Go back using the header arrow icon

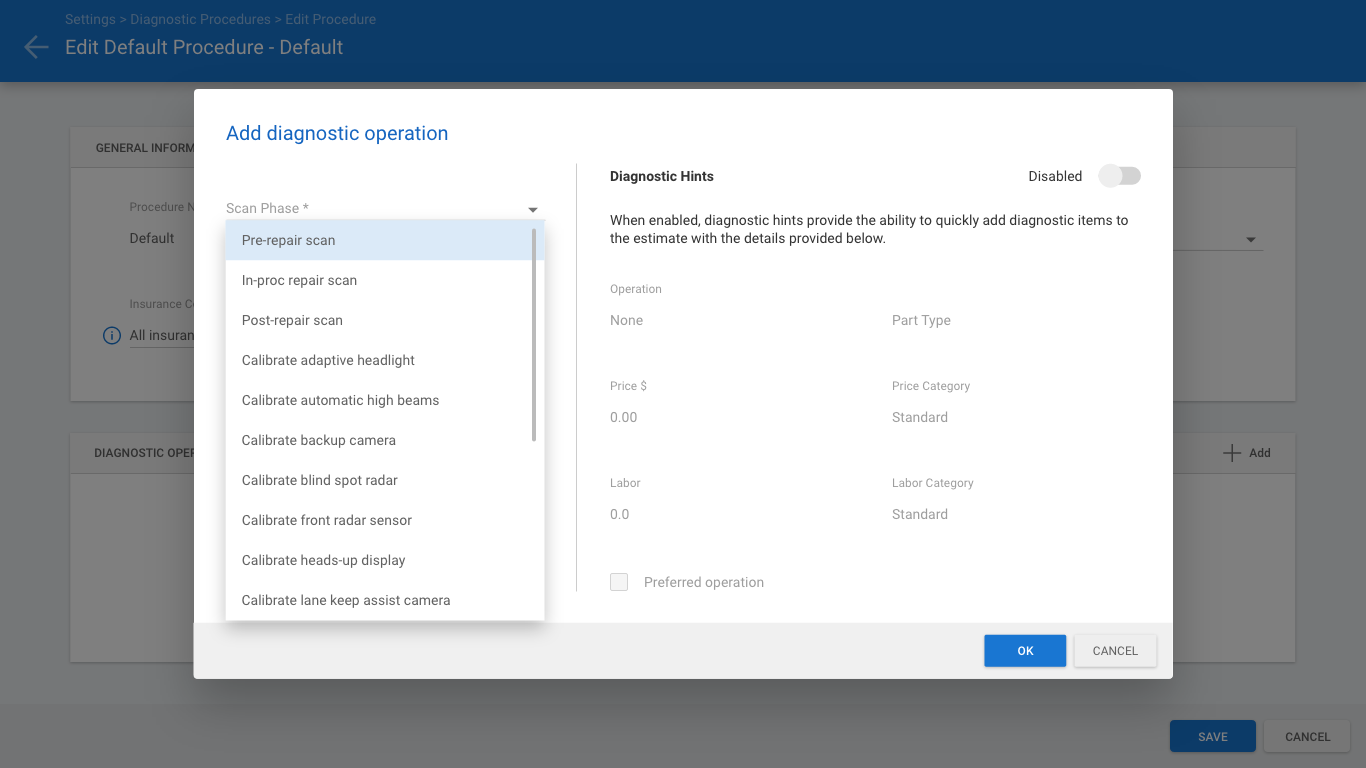tap(36, 47)
